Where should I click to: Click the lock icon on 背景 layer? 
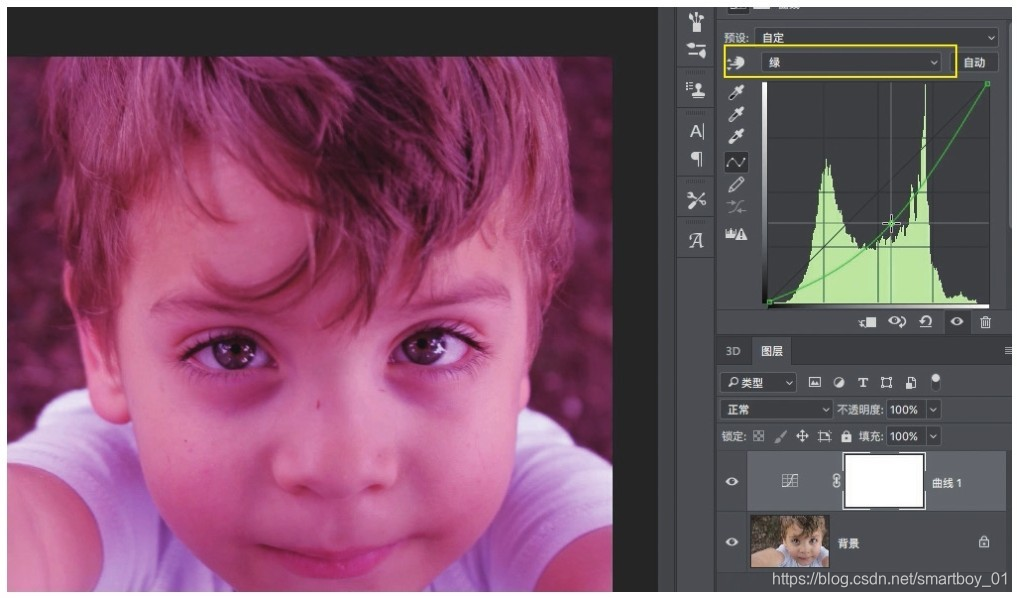coord(984,541)
